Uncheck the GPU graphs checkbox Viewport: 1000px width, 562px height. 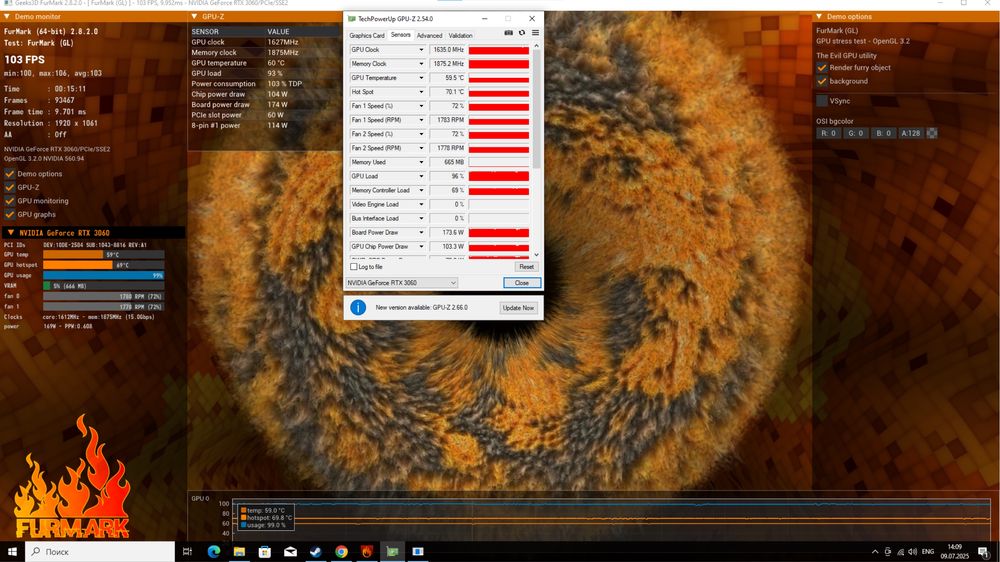click(10, 214)
